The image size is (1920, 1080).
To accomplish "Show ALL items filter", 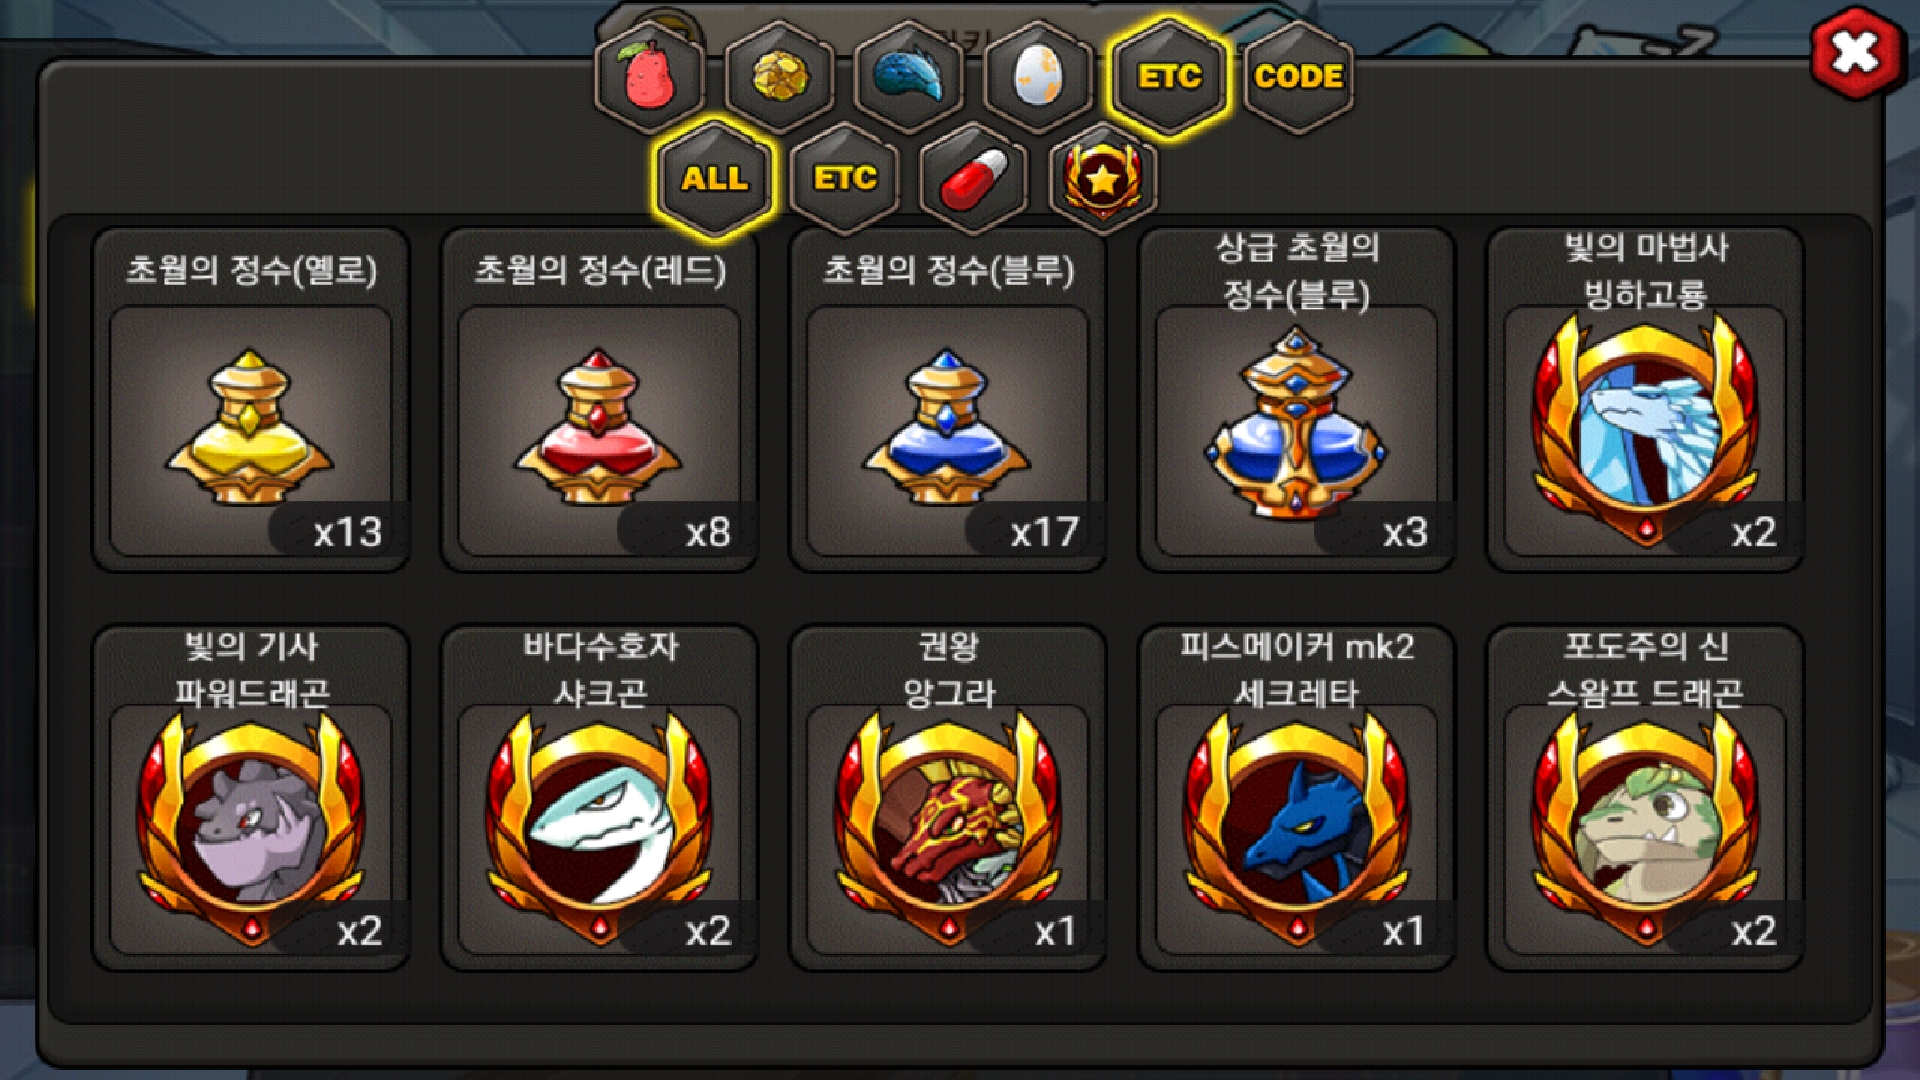I will pos(714,178).
